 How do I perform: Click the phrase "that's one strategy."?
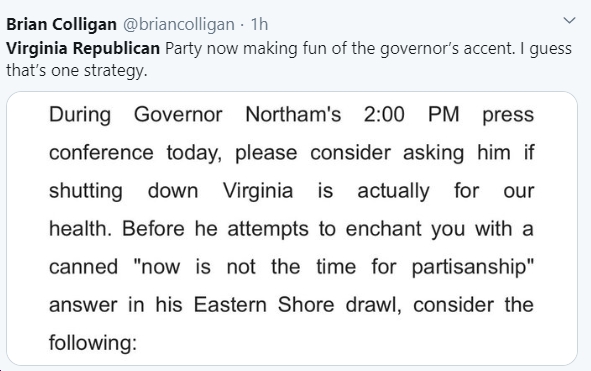tap(77, 71)
